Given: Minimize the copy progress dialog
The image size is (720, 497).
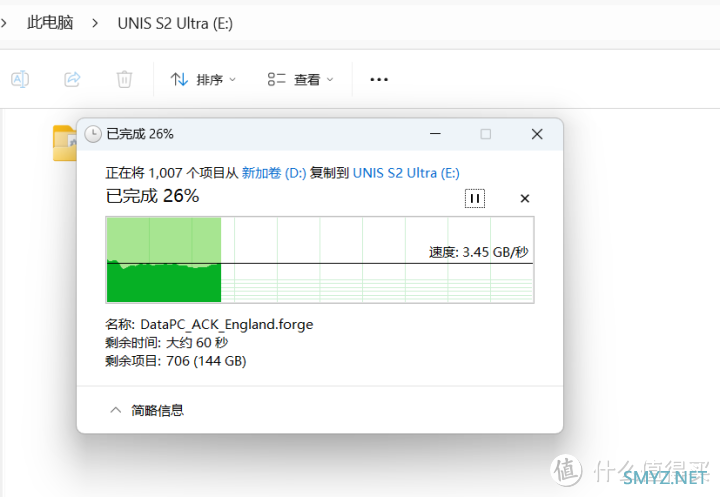Looking at the screenshot, I should (x=435, y=134).
